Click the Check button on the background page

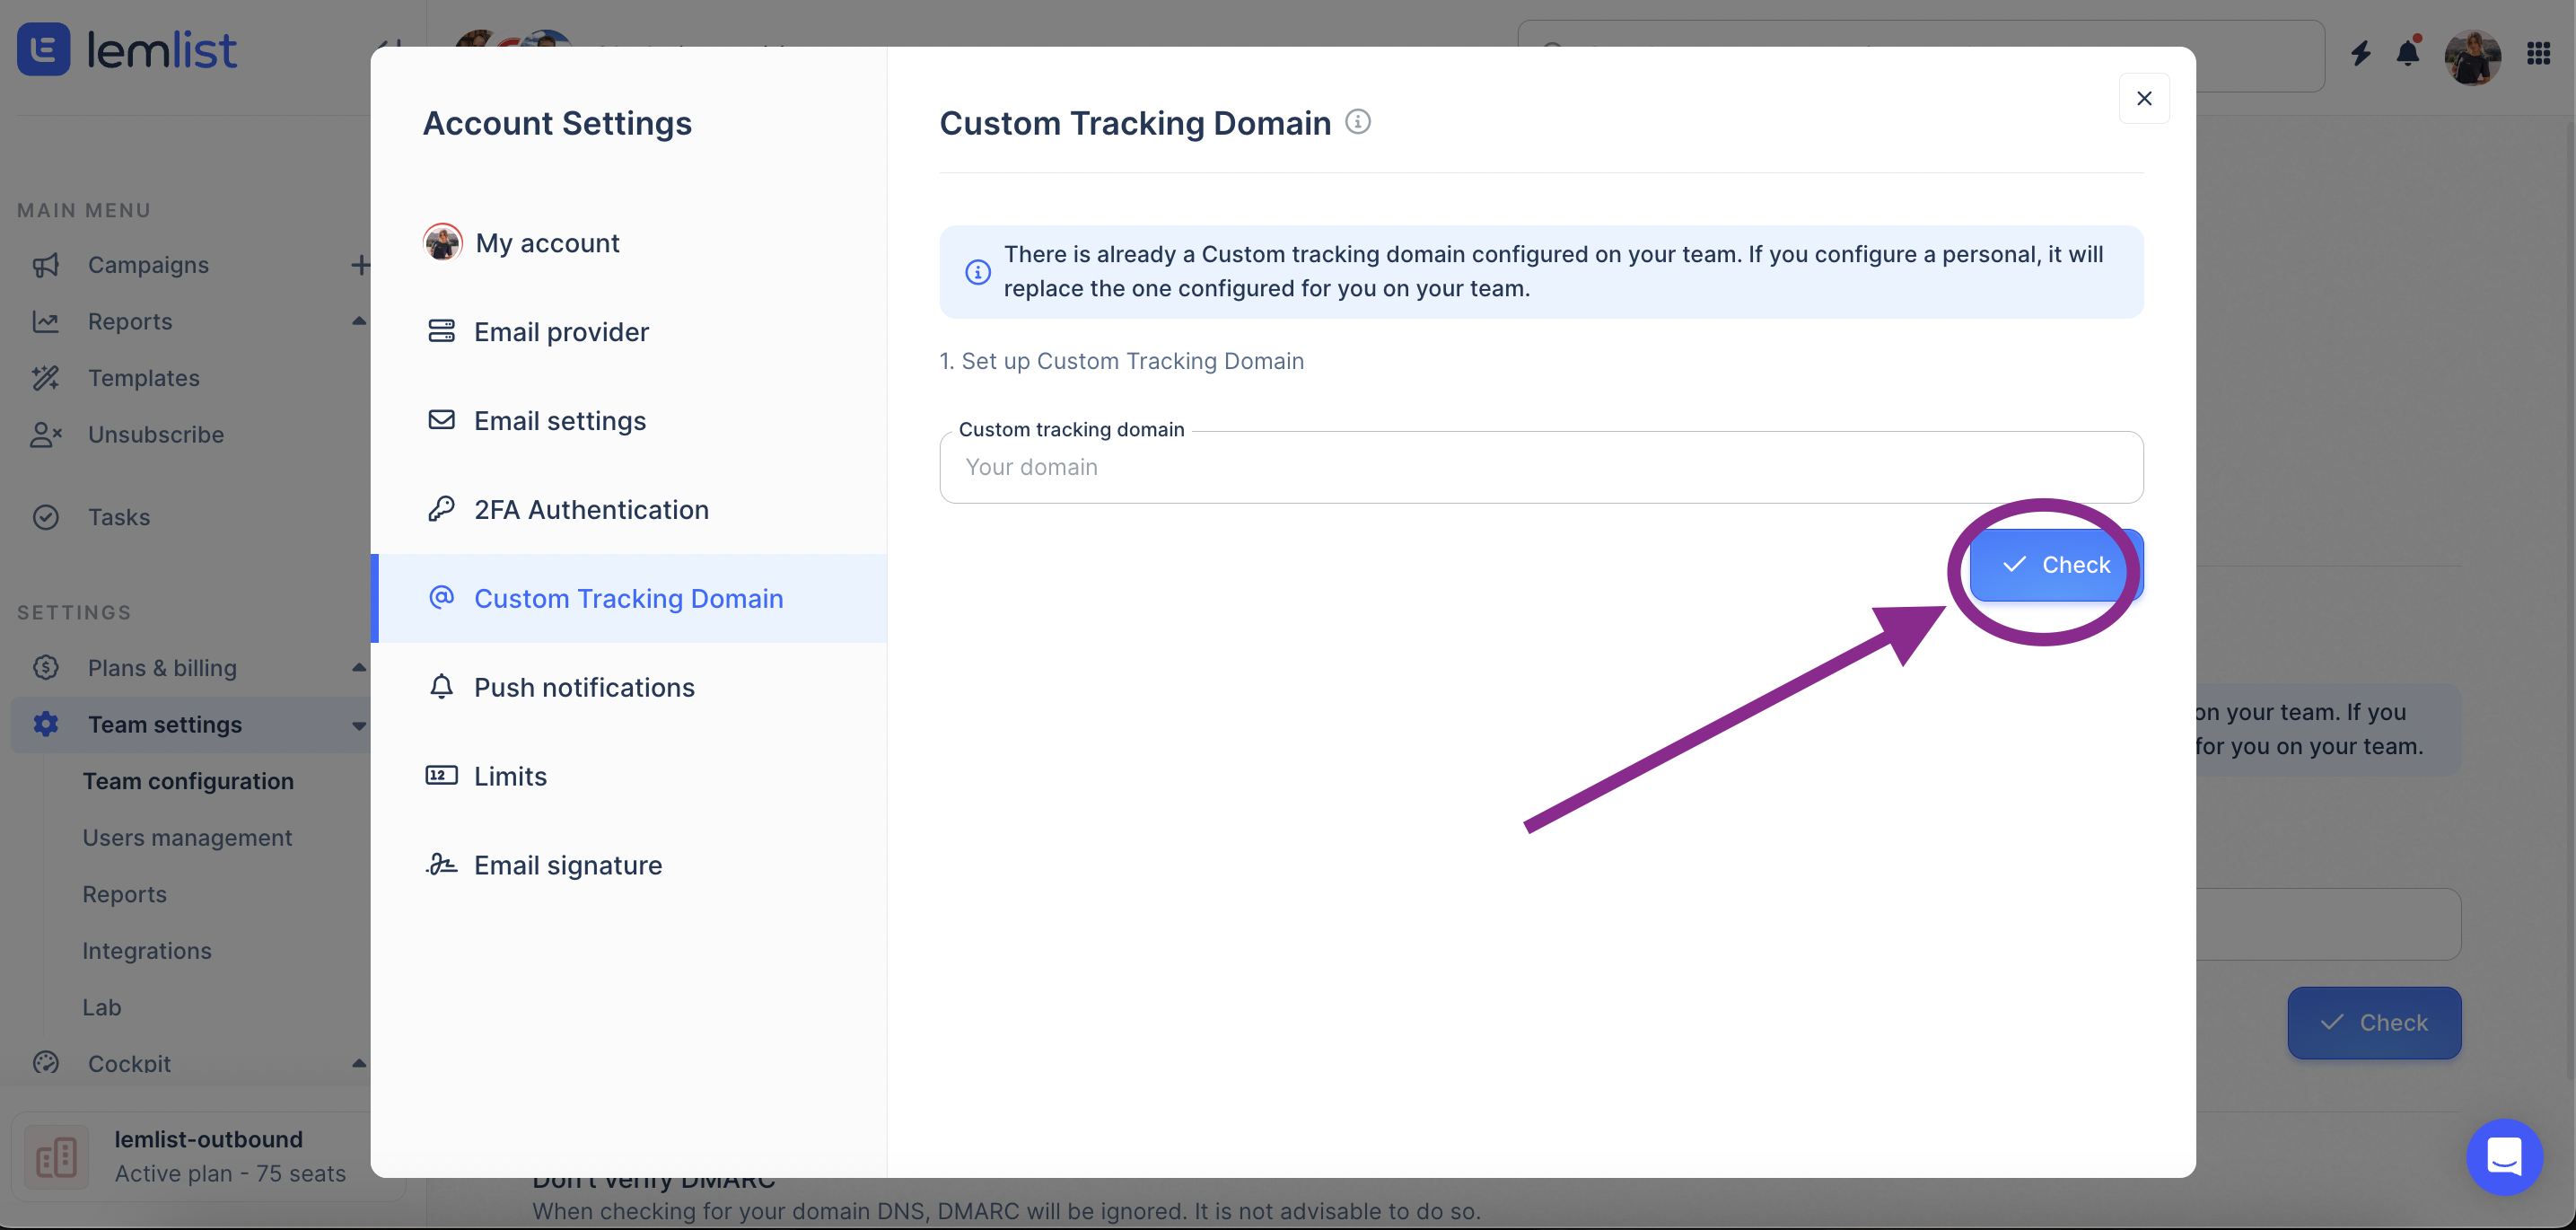[2374, 1022]
